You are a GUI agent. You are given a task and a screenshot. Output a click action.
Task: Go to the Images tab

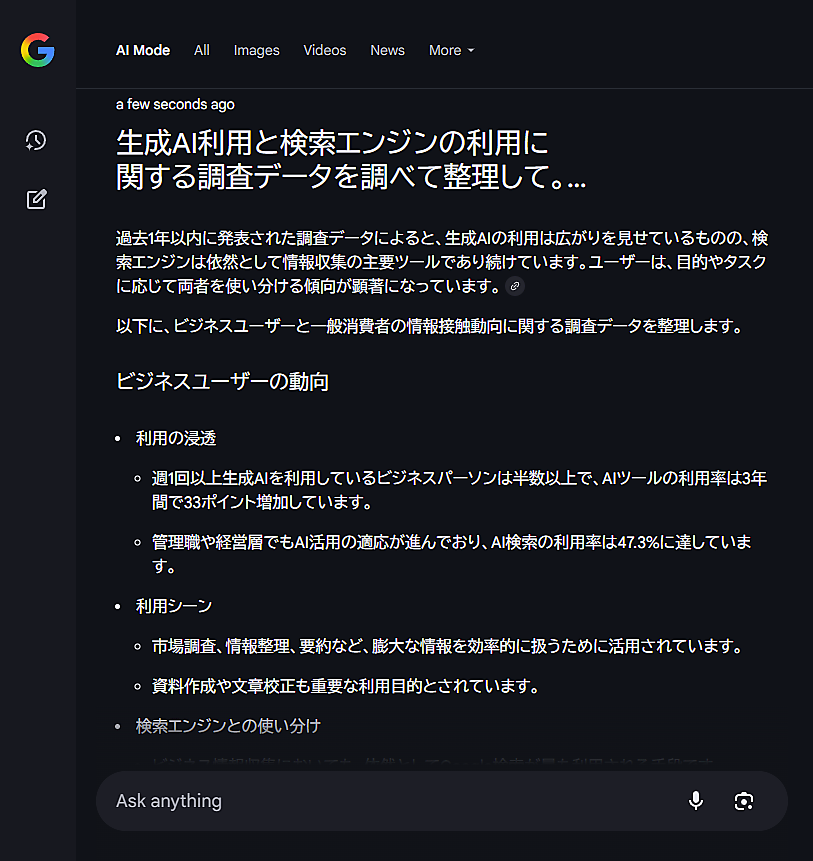coord(257,50)
